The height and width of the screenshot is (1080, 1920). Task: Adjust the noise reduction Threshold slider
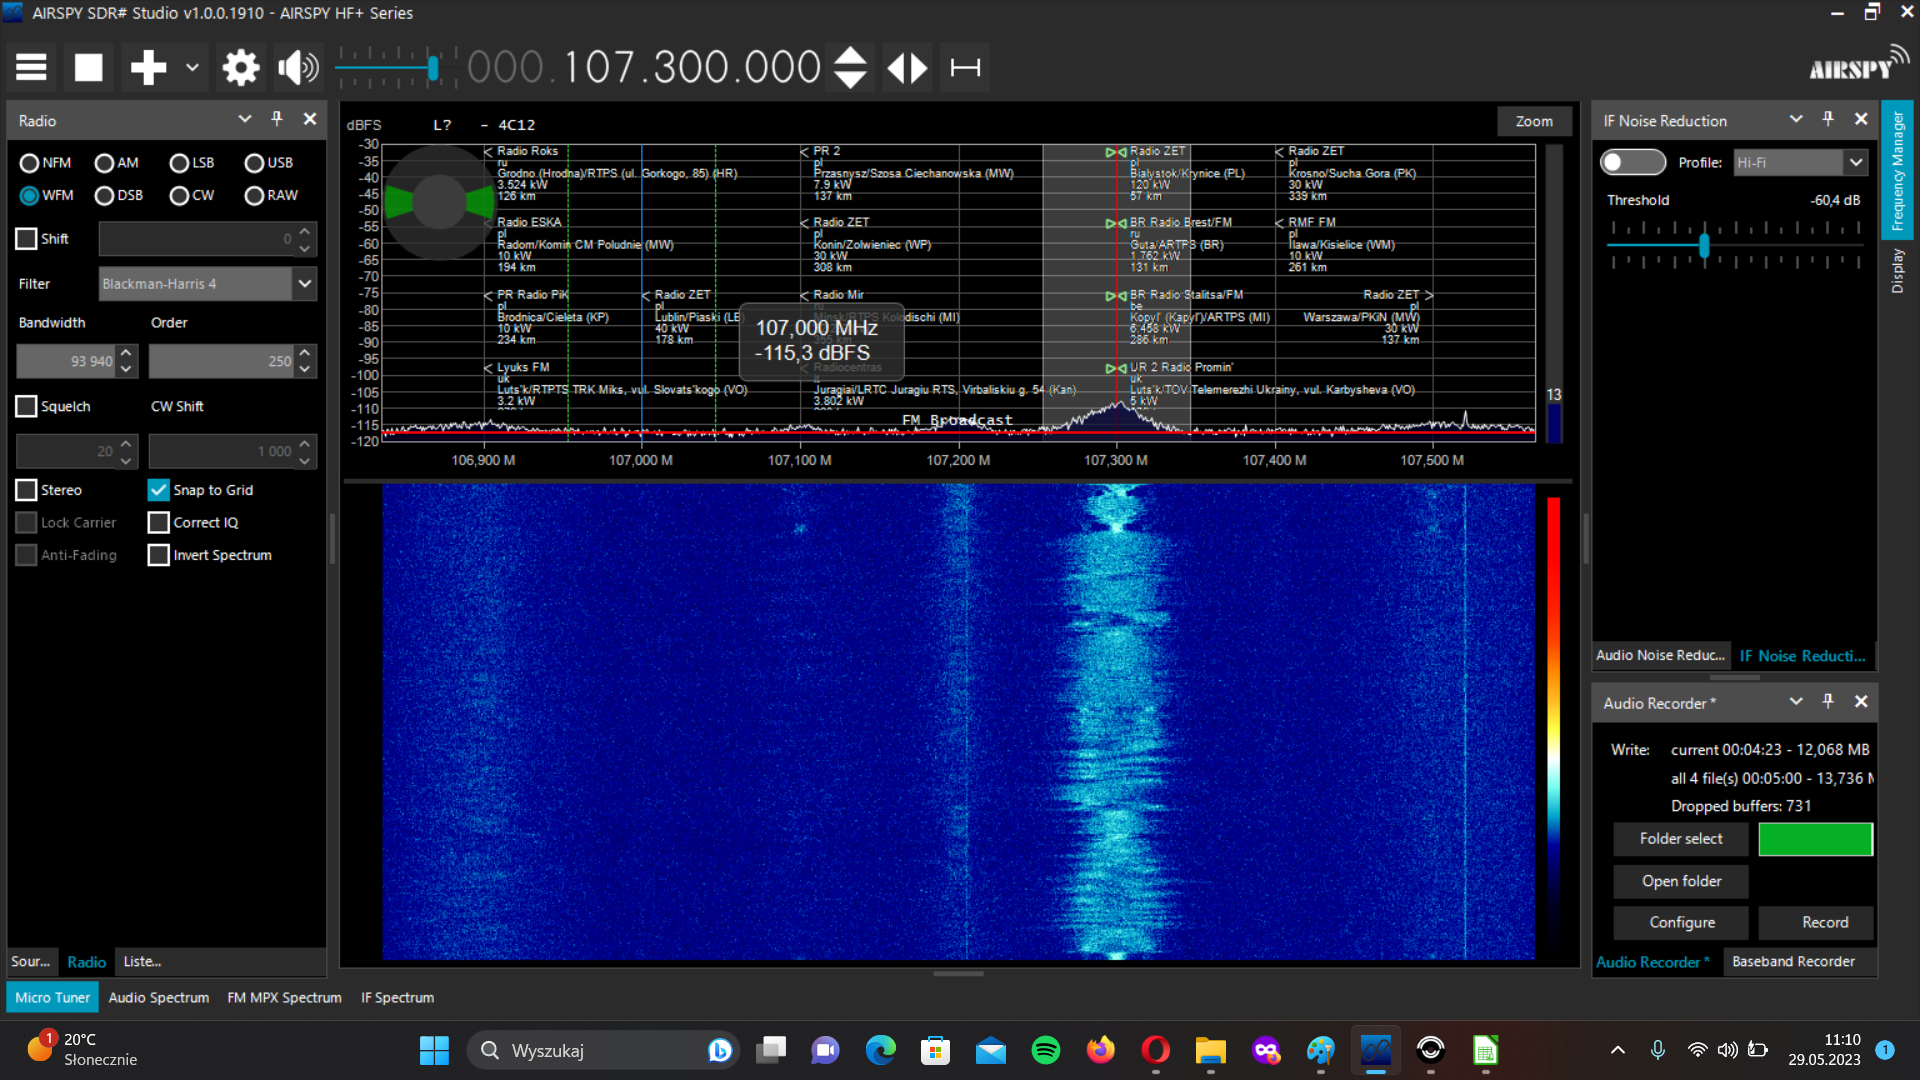(1704, 245)
